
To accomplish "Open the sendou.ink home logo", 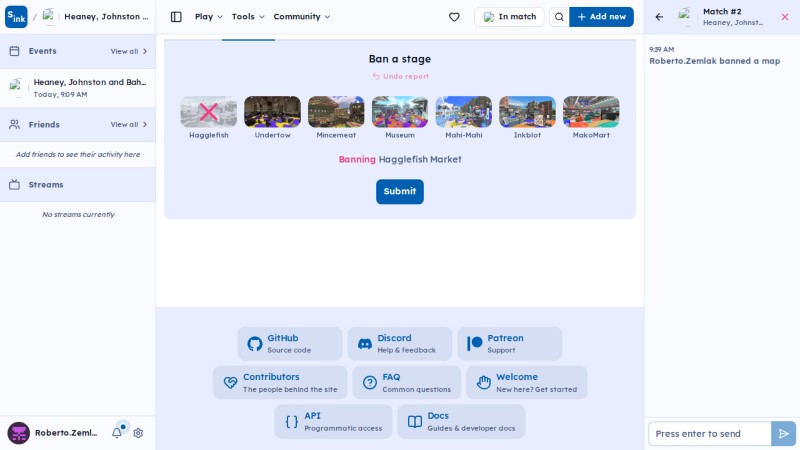I will [16, 17].
